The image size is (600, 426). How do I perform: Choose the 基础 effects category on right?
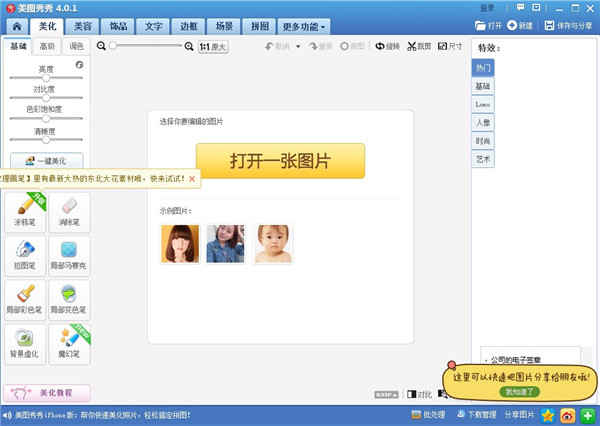coord(483,86)
